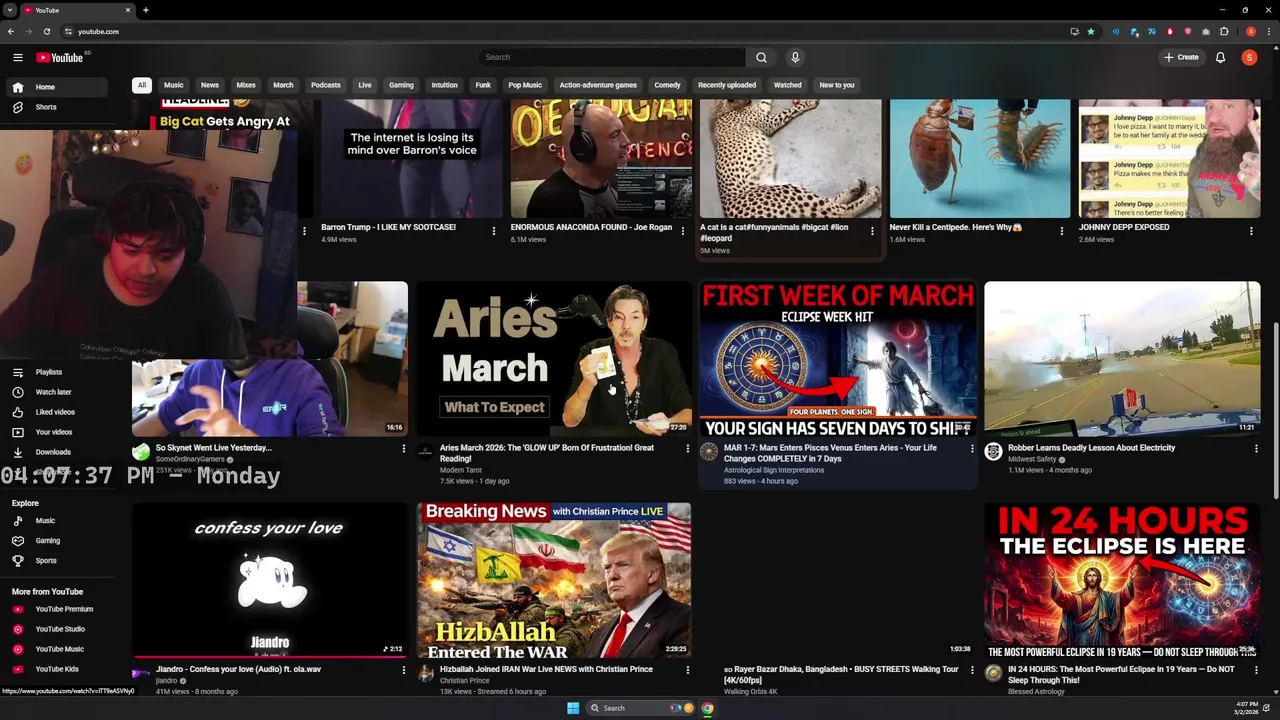Click the YouTube logo
1280x720 pixels.
[61, 57]
